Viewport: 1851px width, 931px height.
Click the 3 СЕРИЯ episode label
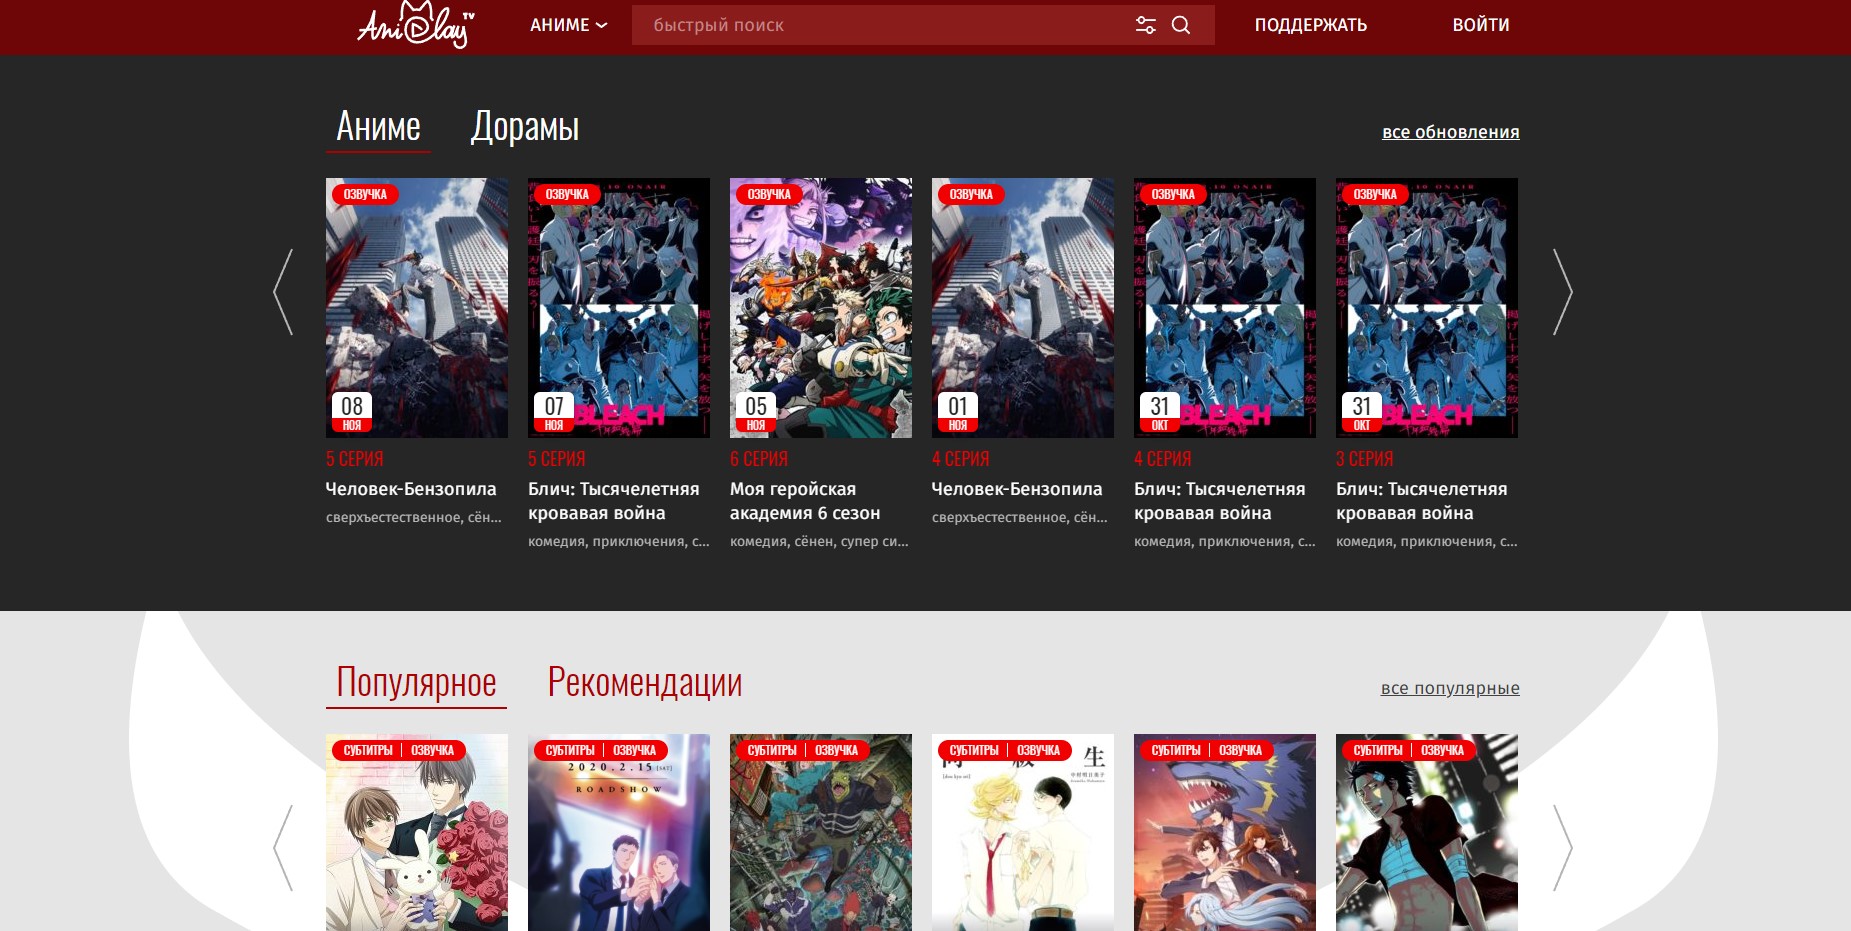point(1365,459)
